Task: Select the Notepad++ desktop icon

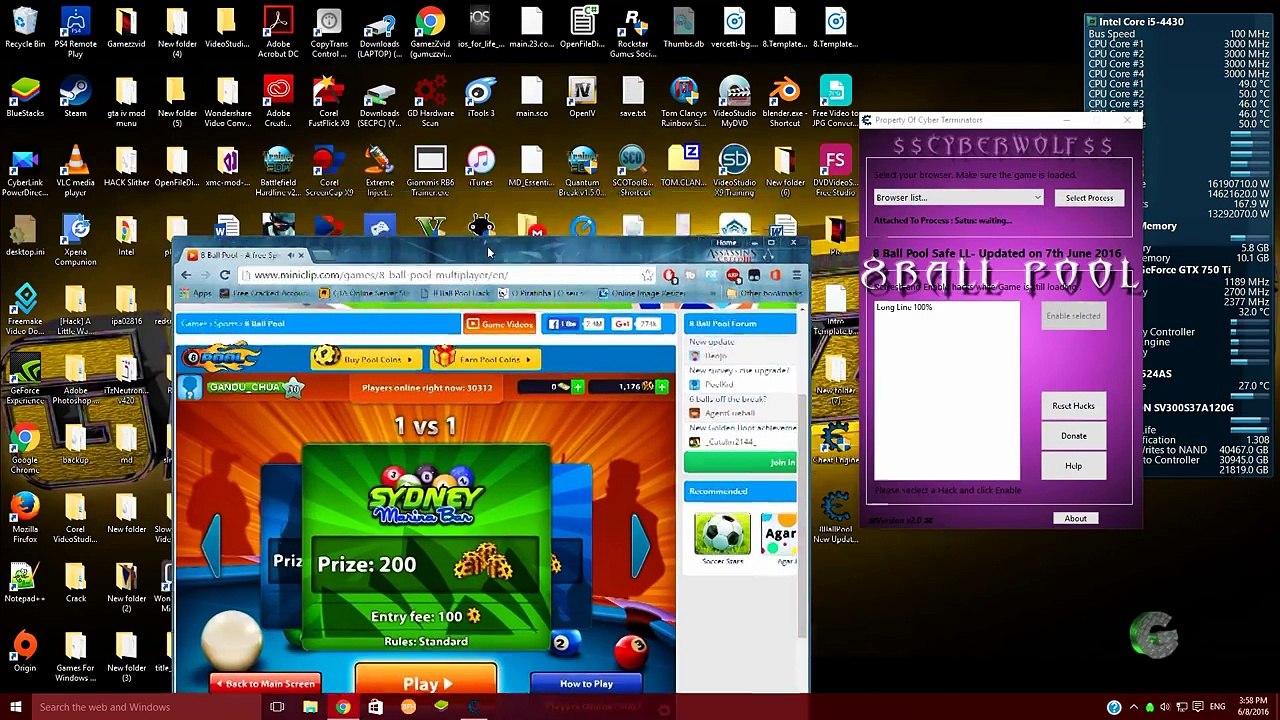Action: coord(25,583)
